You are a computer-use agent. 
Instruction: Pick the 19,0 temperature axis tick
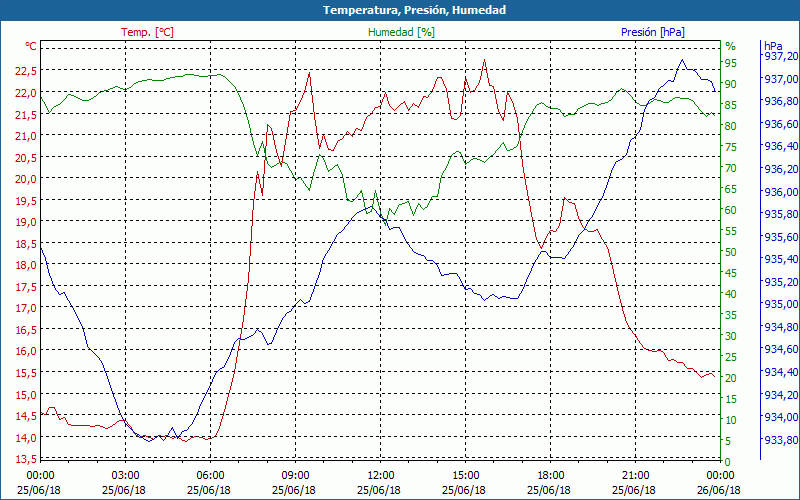coord(26,222)
